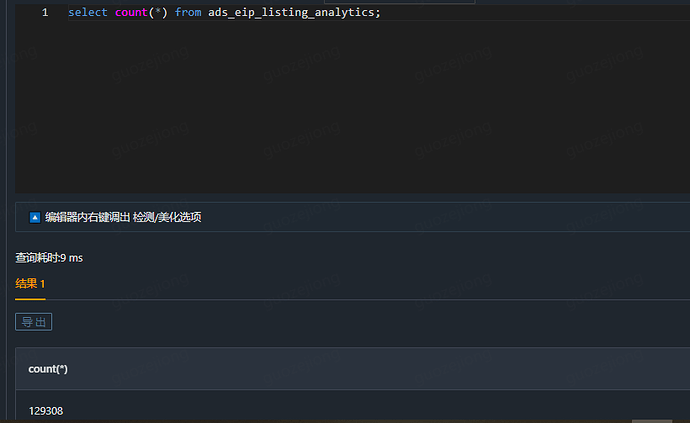Click the count(*) column header

(x=48, y=369)
